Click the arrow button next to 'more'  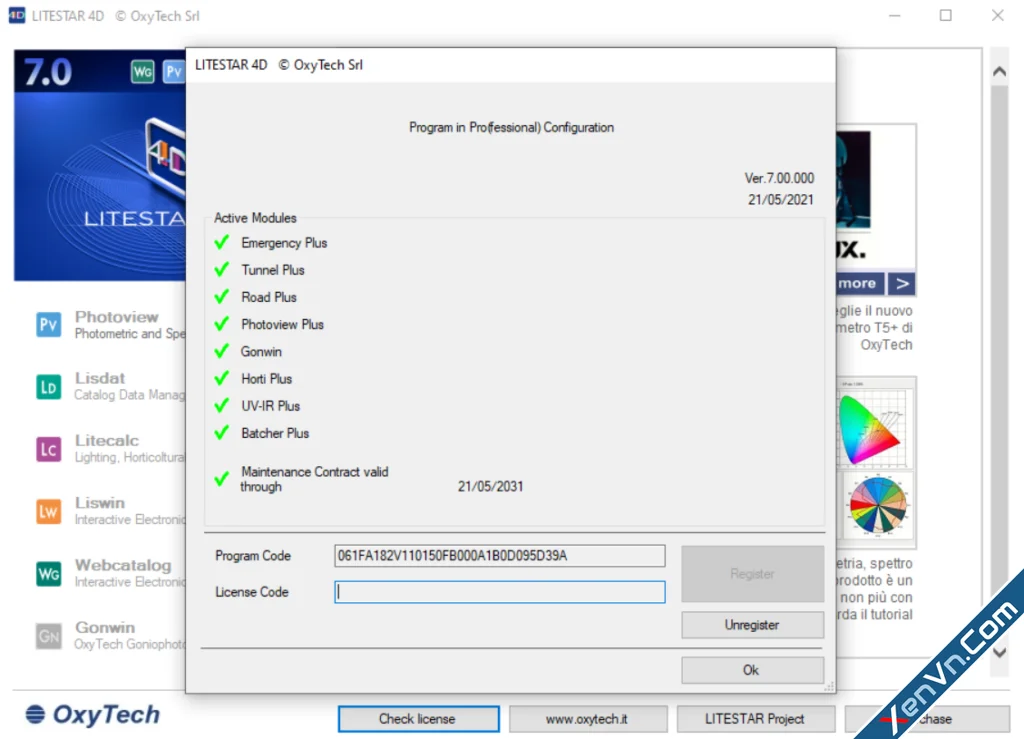click(902, 283)
